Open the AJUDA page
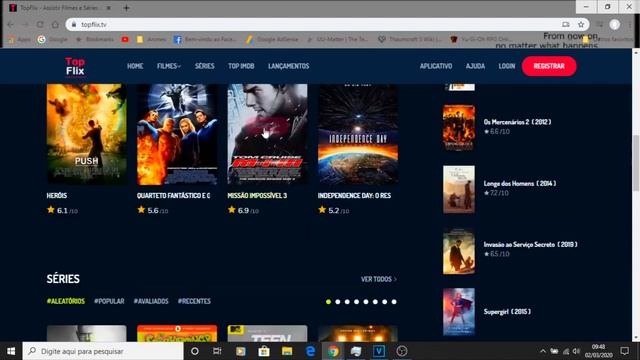This screenshot has width=640, height=360. 476,66
